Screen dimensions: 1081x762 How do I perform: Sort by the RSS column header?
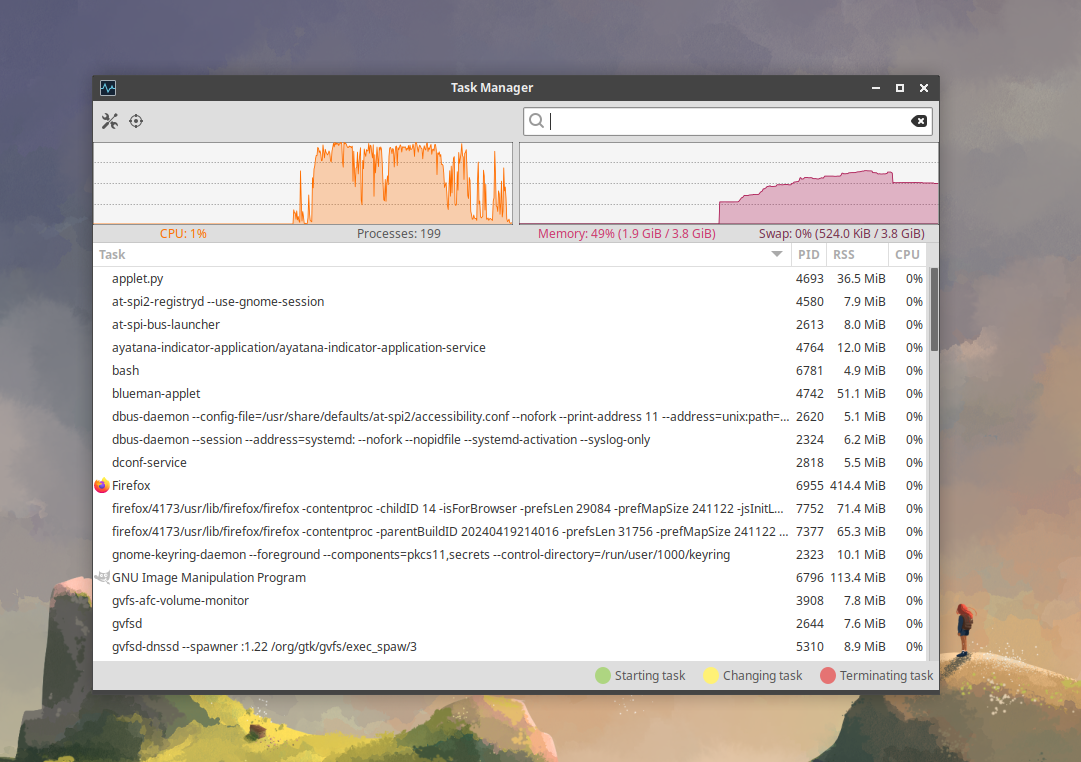point(857,254)
